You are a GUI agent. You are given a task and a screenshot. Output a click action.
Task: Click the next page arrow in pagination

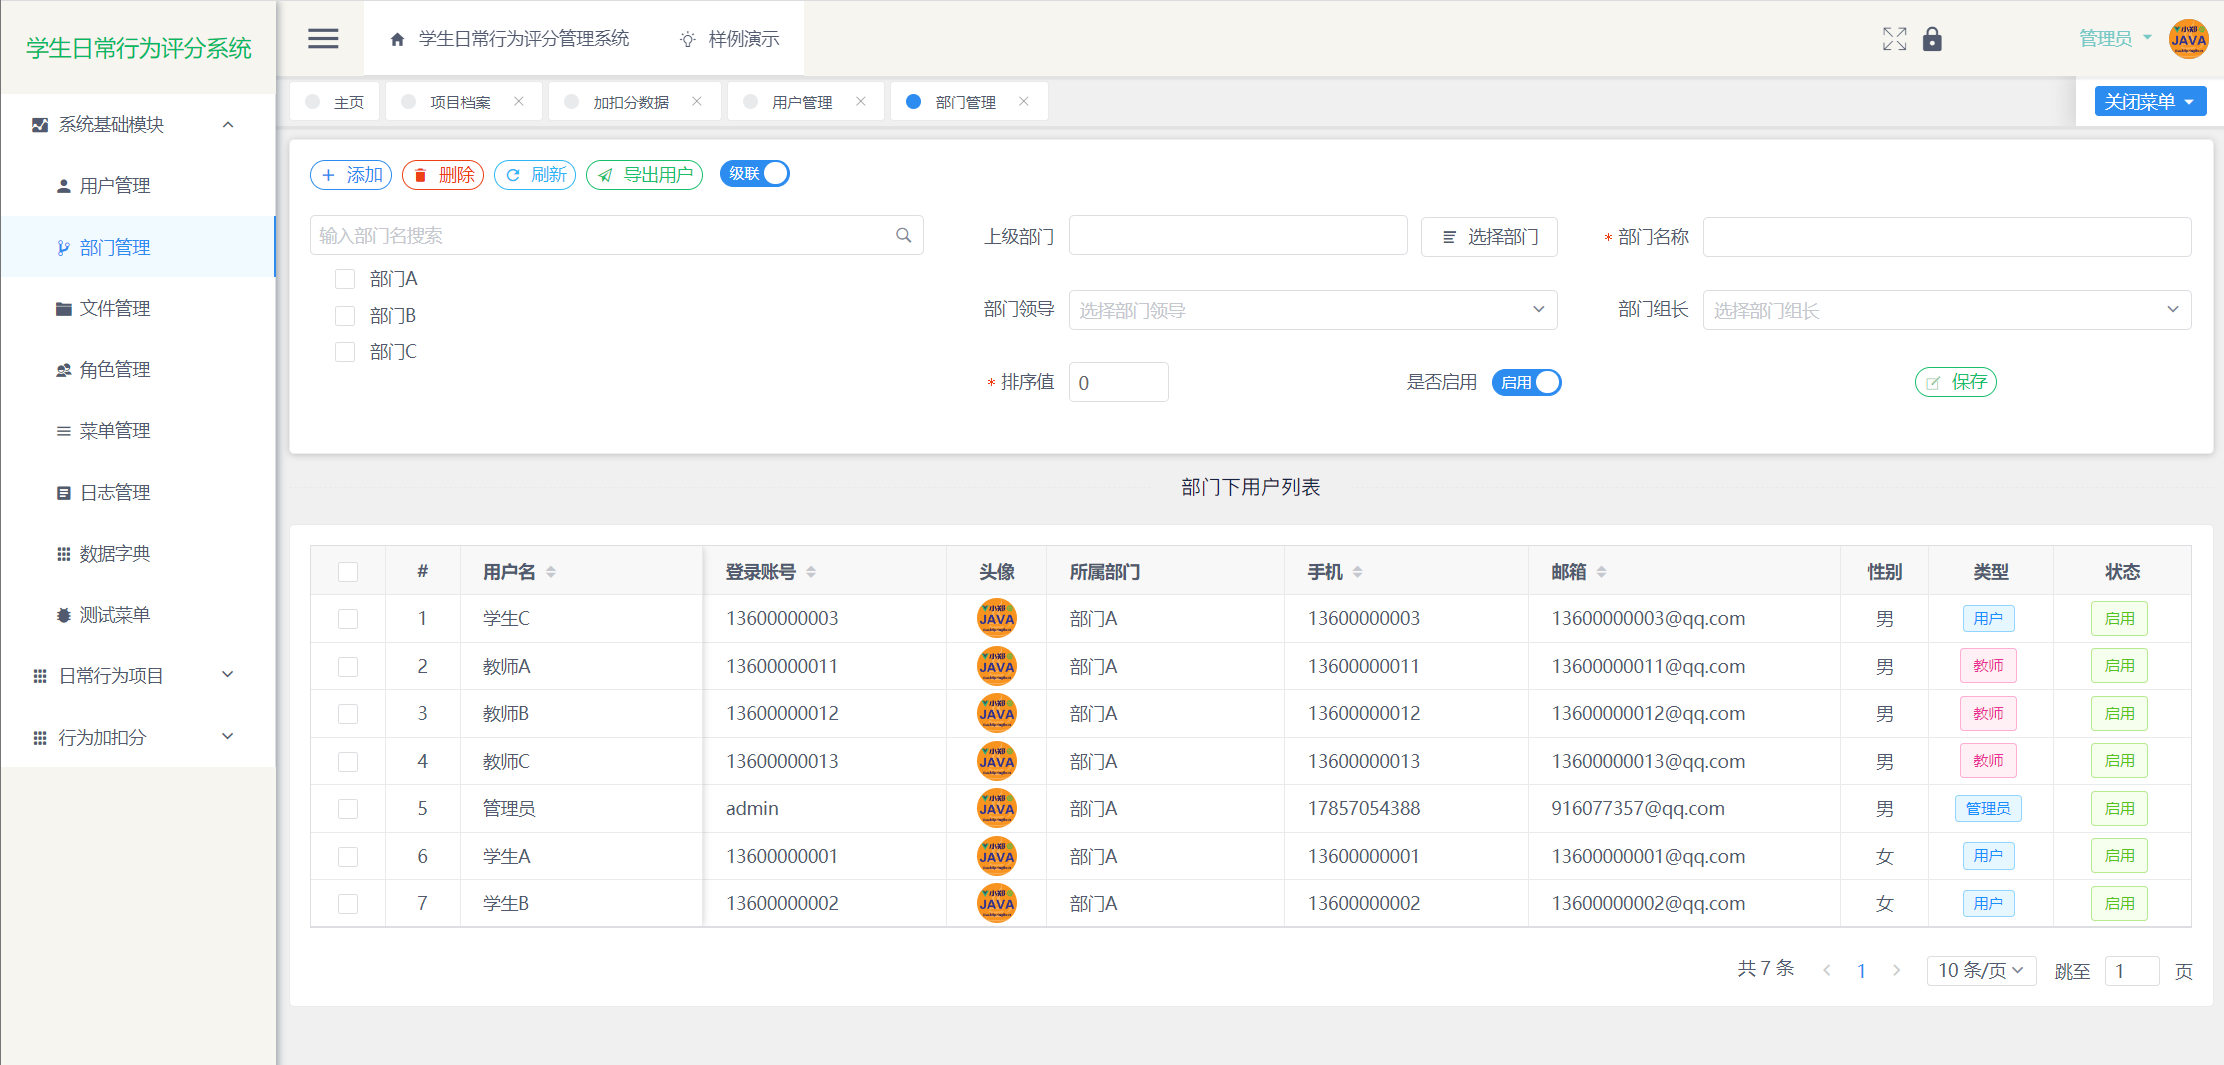point(1896,971)
